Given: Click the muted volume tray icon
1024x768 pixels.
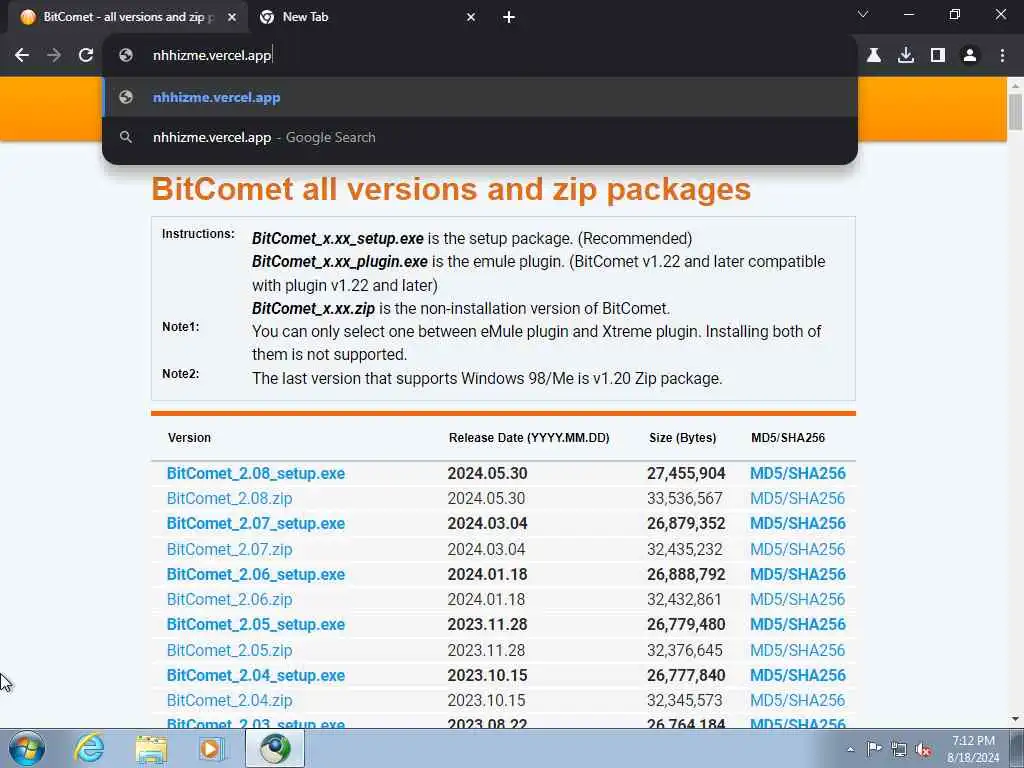Looking at the screenshot, I should point(923,749).
